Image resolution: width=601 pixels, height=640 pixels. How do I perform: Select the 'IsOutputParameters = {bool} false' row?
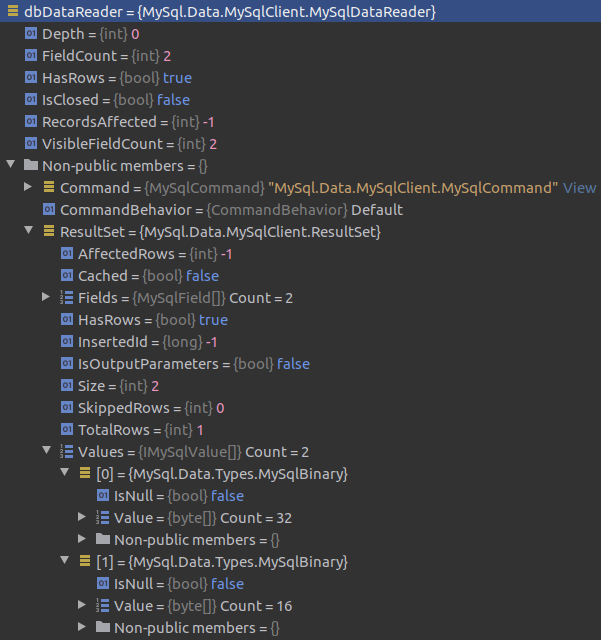194,364
